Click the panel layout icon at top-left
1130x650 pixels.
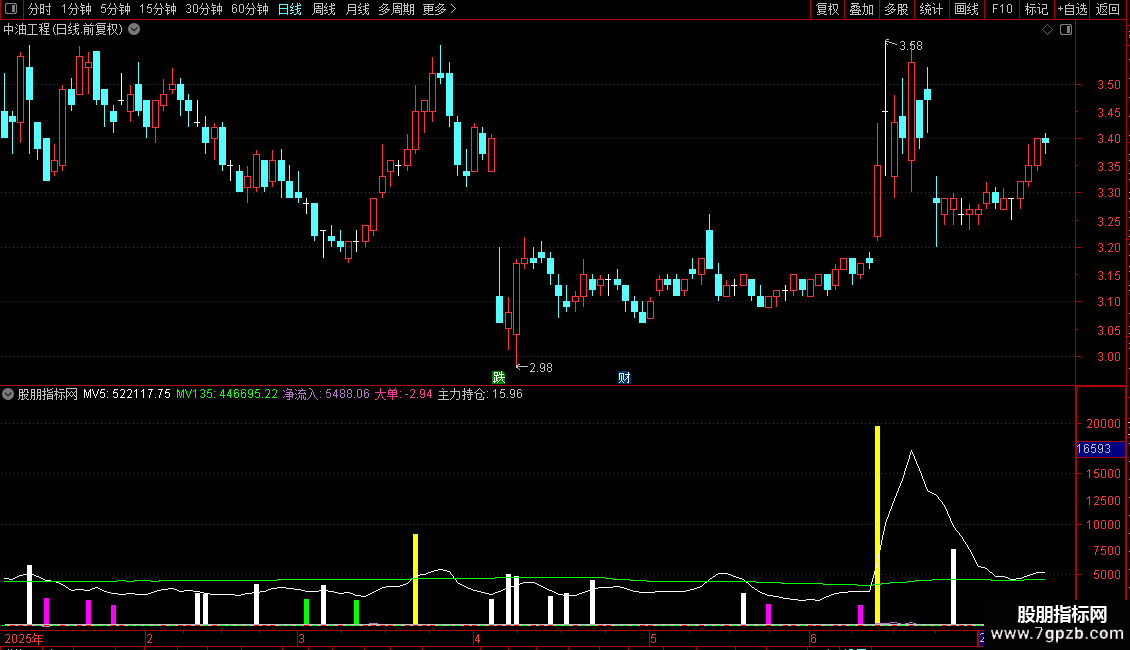click(x=11, y=9)
